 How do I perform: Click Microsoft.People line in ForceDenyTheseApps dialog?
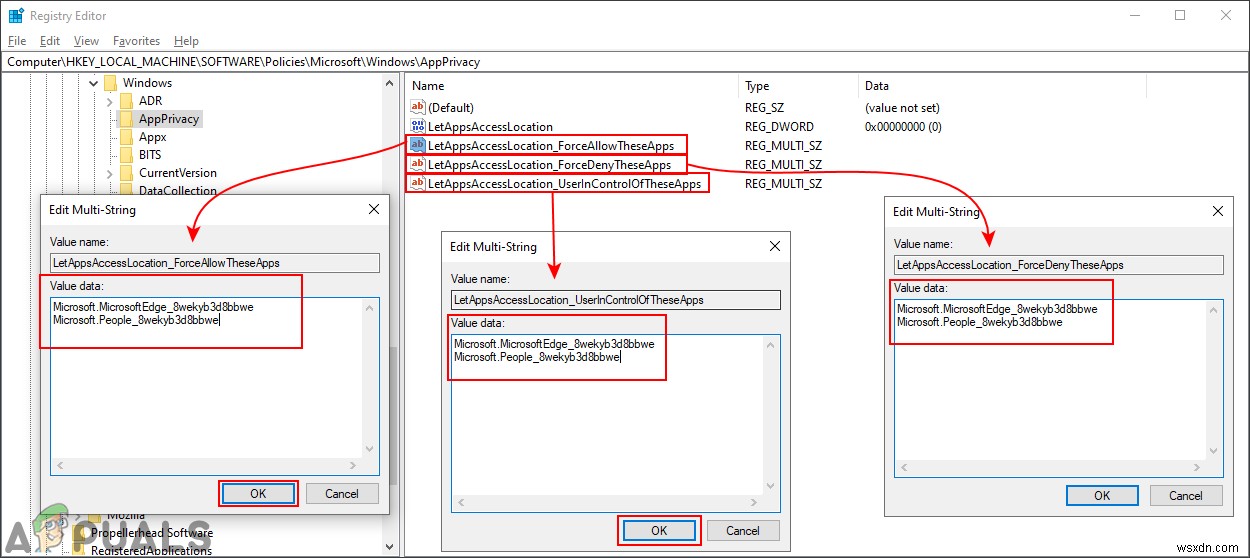979,322
